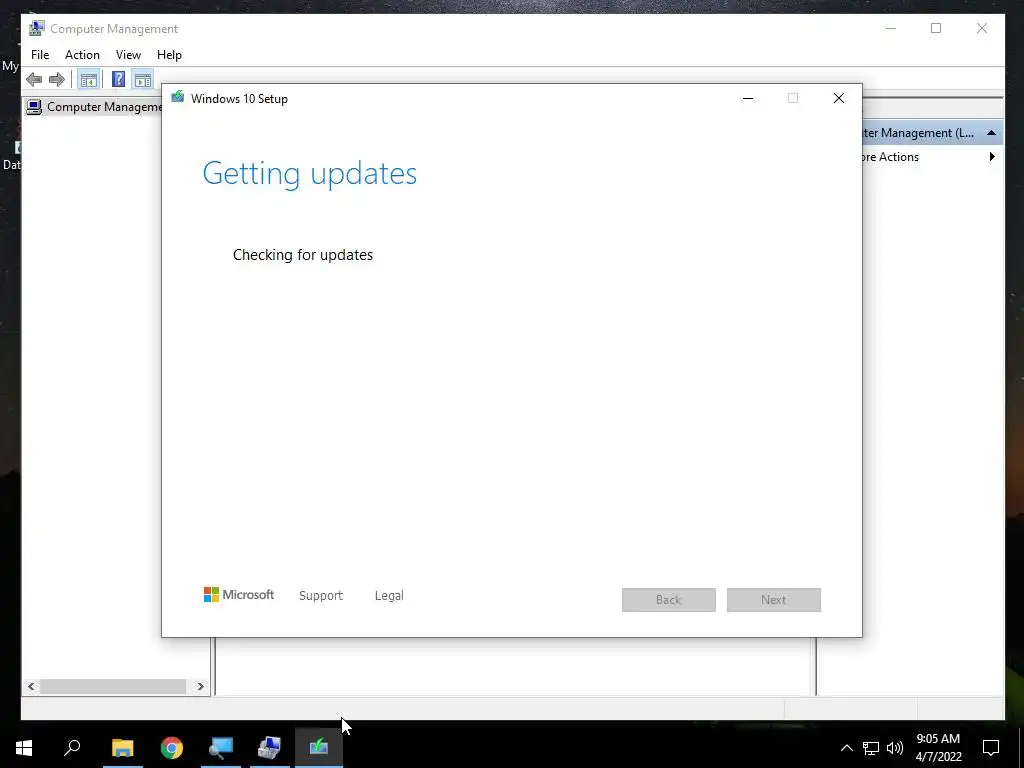Click the Next button in Windows 10 Setup
The width and height of the screenshot is (1024, 768).
[x=773, y=600]
